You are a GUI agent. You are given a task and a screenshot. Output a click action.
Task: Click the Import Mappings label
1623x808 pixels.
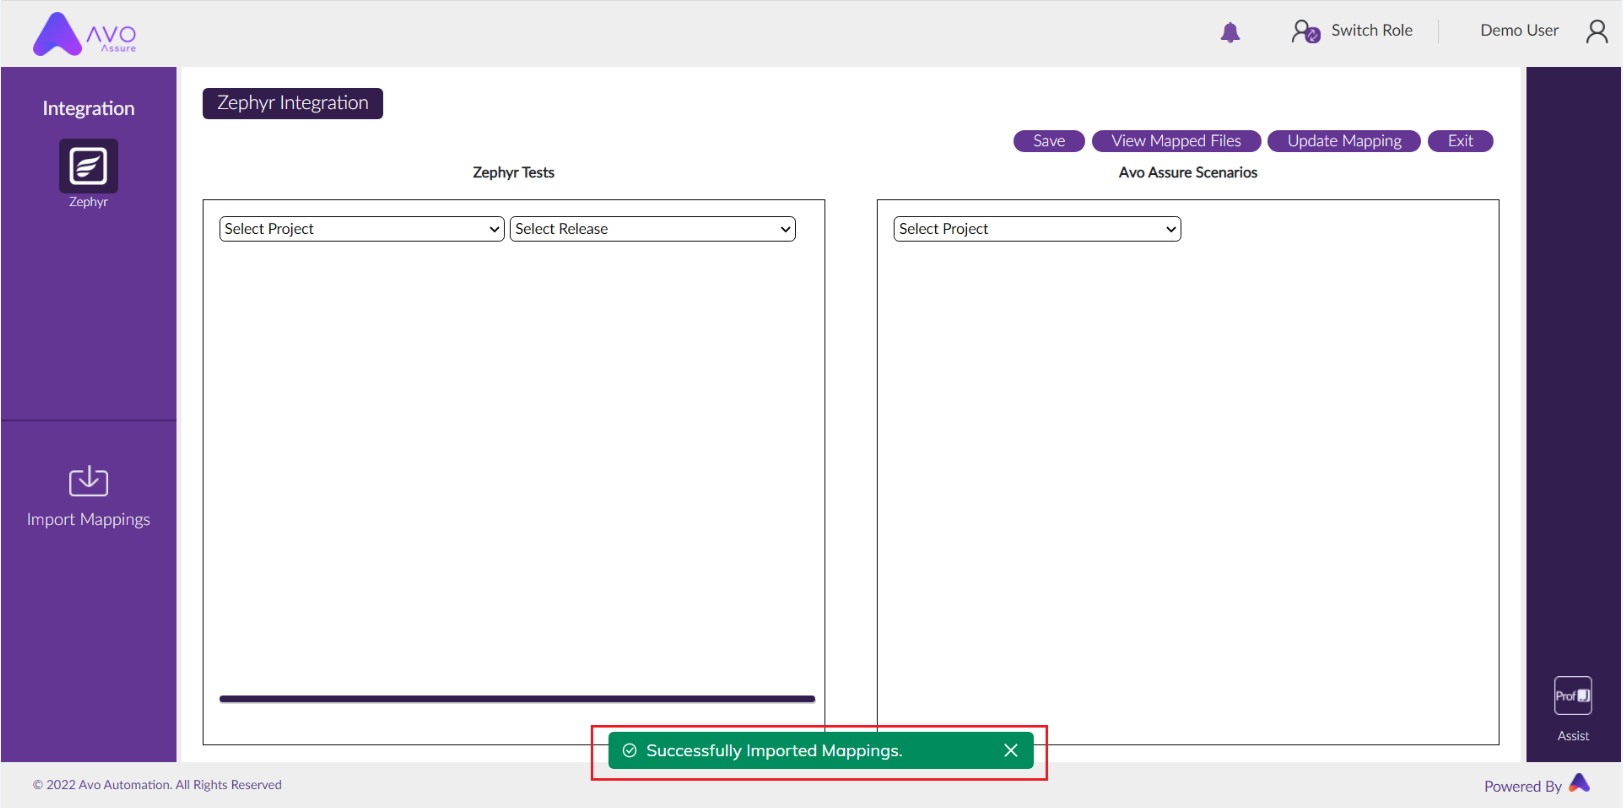coord(88,520)
